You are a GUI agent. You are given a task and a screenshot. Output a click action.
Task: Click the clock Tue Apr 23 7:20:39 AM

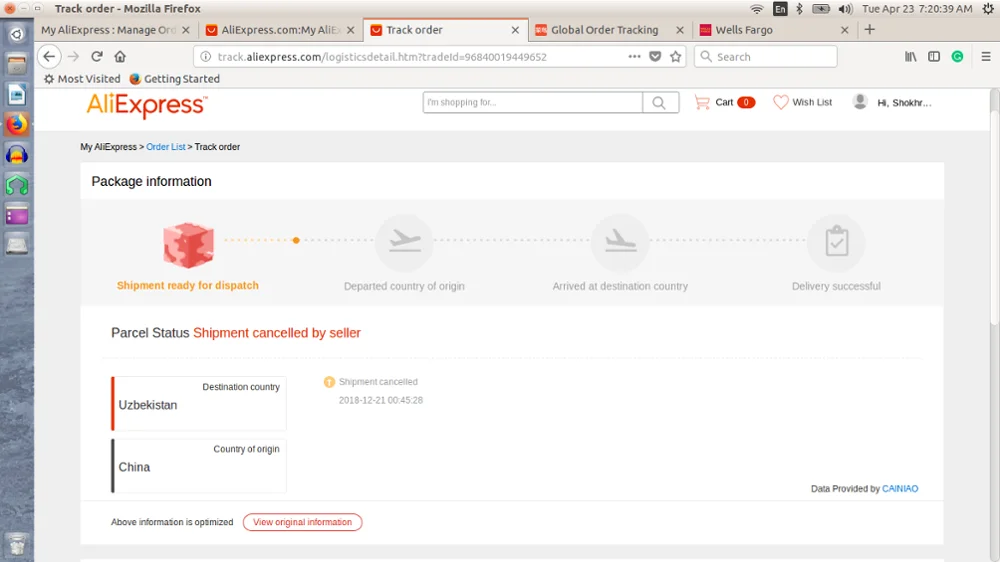(917, 9)
